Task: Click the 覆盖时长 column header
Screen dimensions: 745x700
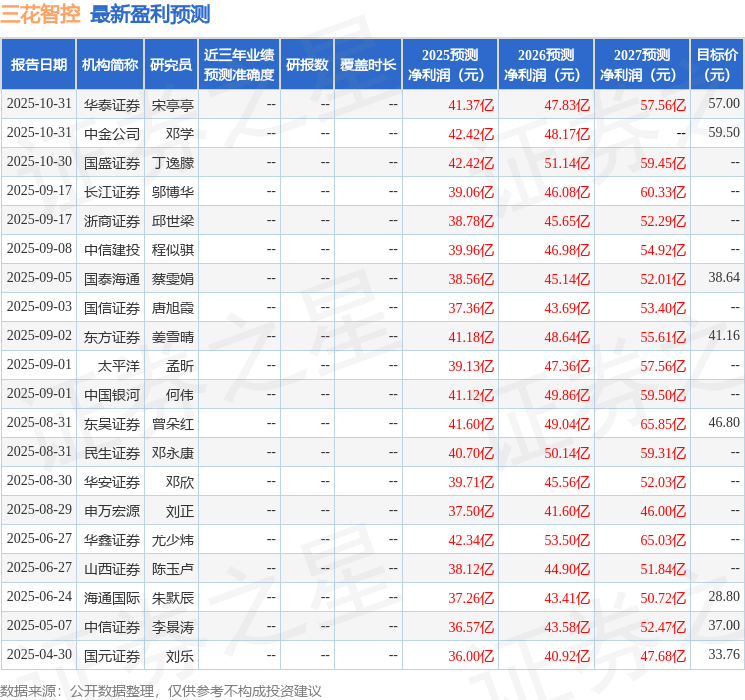Action: tap(367, 64)
